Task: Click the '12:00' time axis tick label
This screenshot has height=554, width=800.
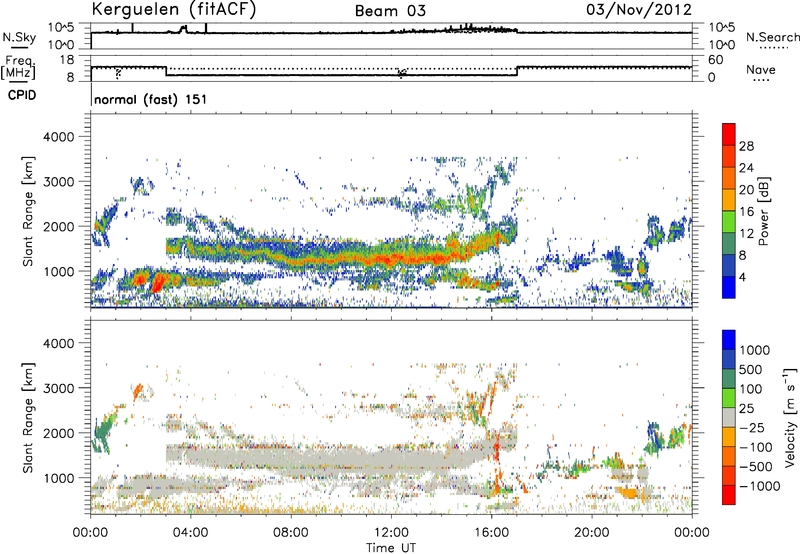Action: (391, 533)
